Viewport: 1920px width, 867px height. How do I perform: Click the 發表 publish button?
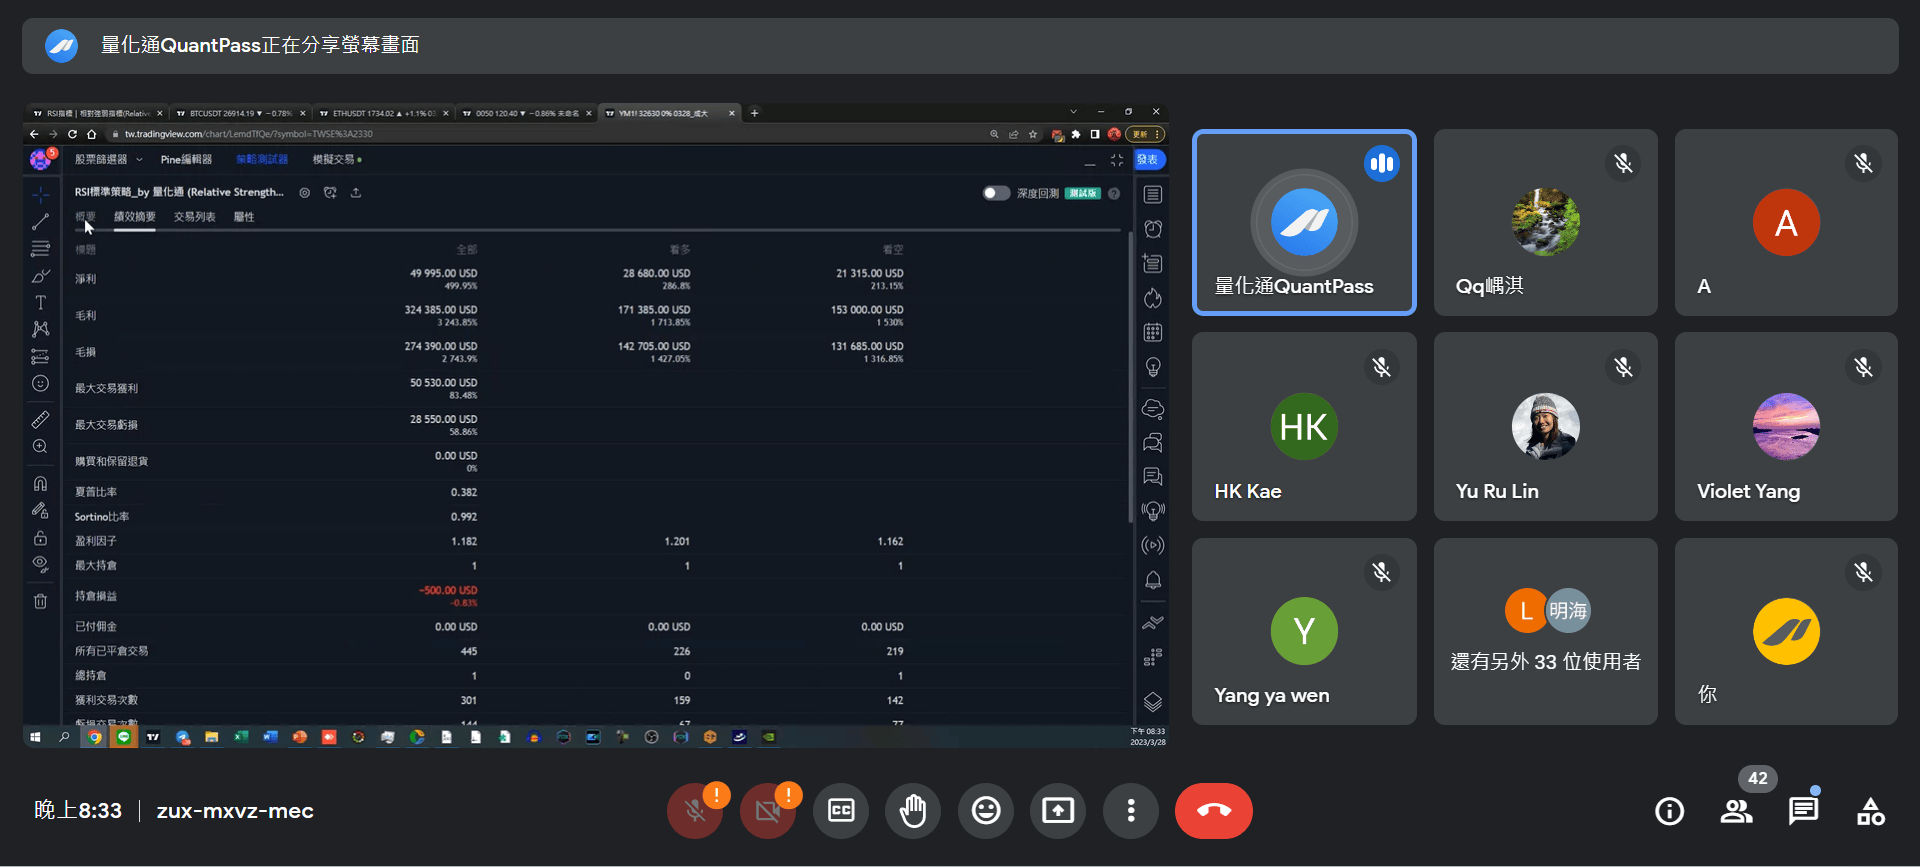coord(1149,159)
